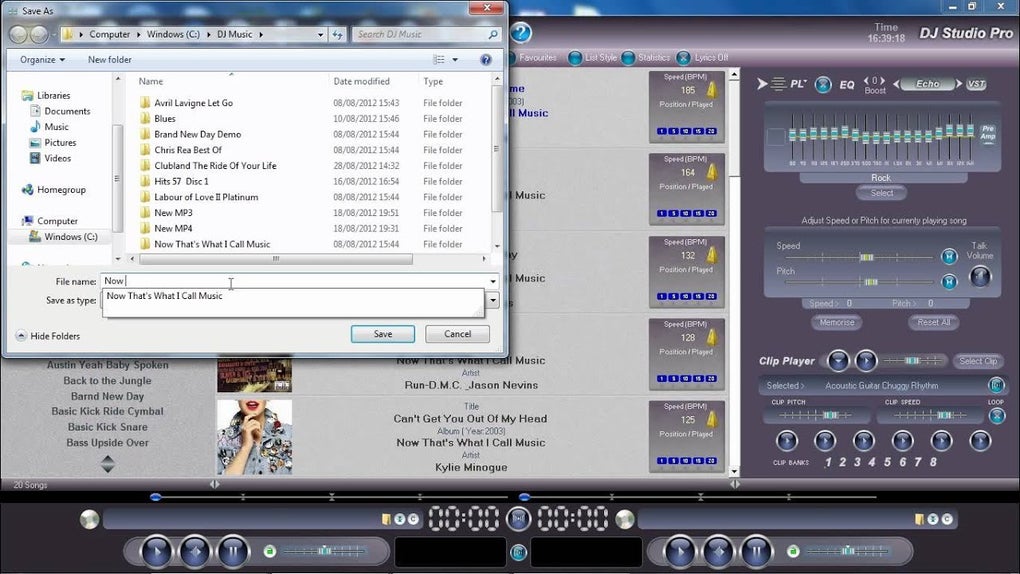1020x574 pixels.
Task: Click the crossfader center button between timers
Action: pos(518,519)
